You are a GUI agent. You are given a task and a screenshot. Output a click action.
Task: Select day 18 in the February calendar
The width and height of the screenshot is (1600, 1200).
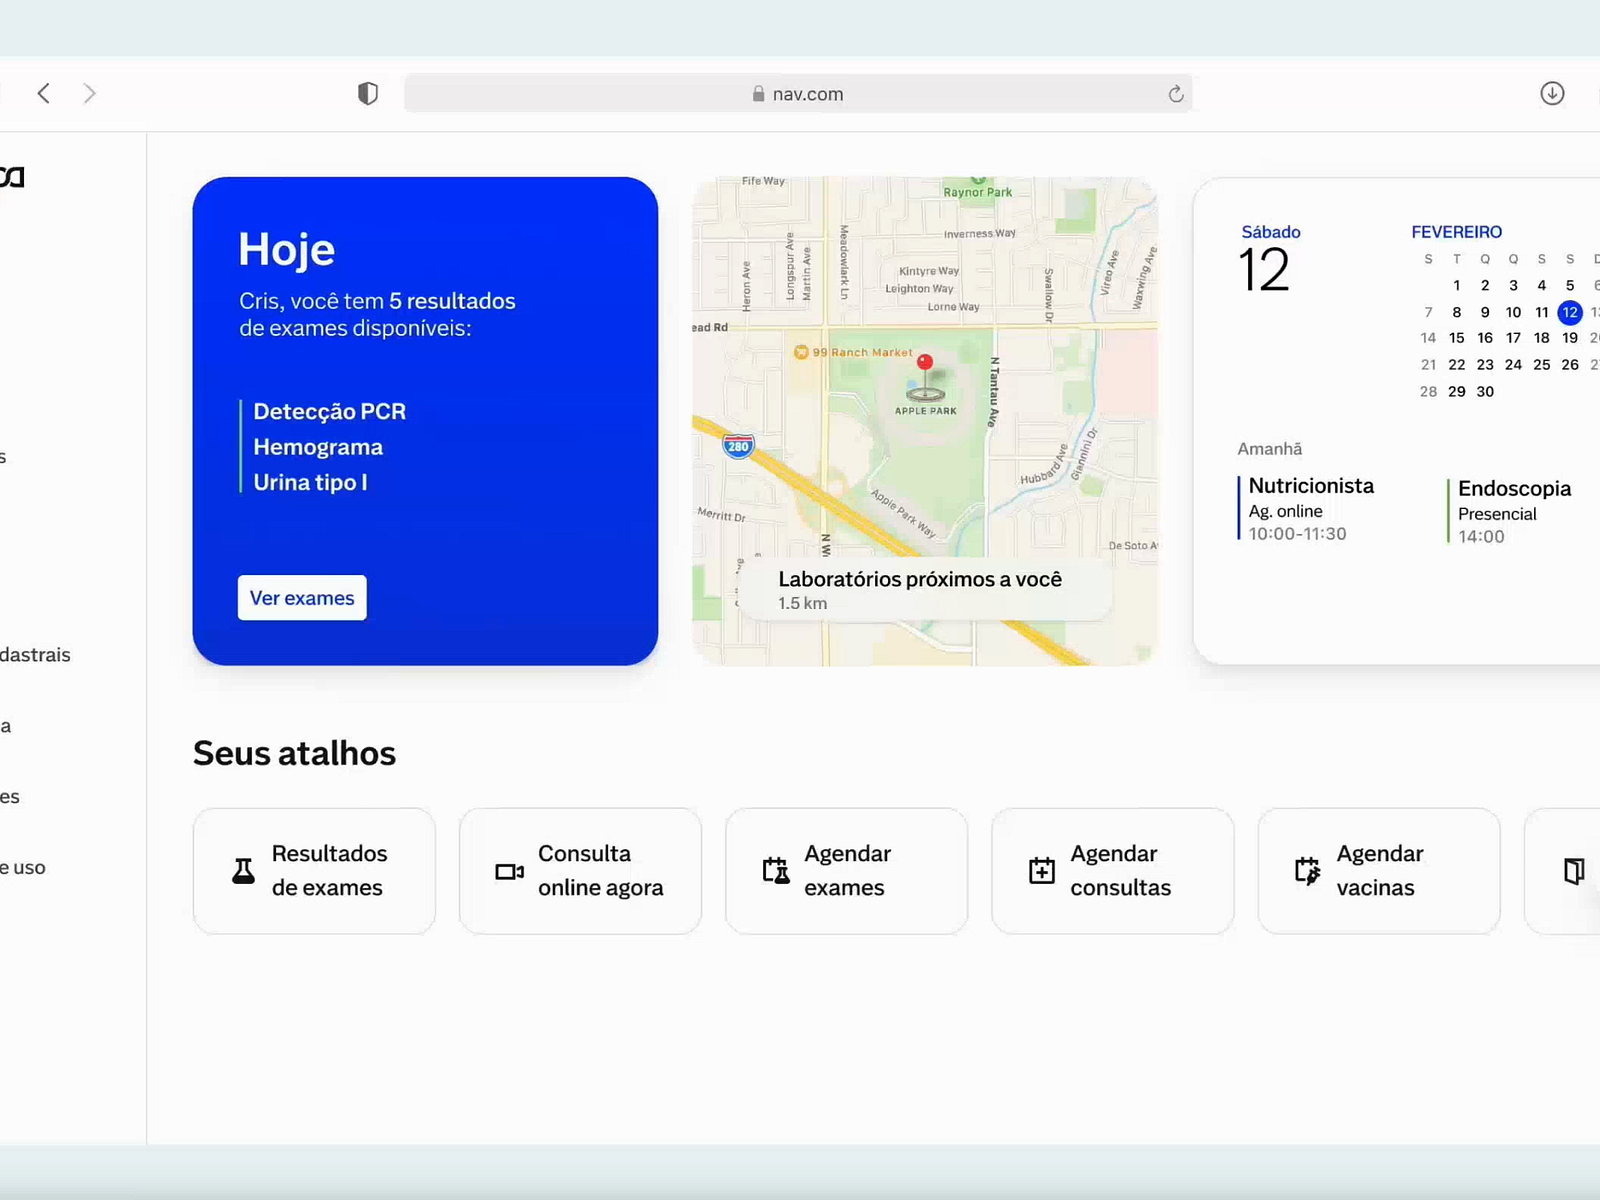[1542, 338]
